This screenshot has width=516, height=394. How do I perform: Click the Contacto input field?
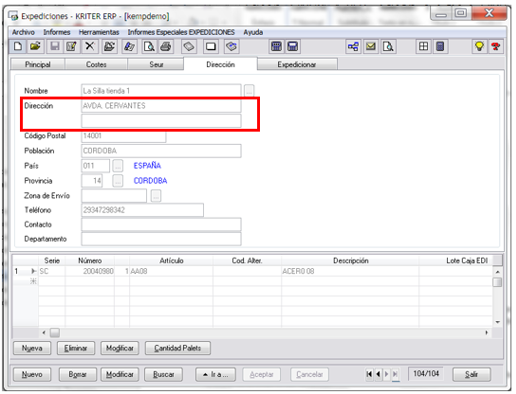161,224
